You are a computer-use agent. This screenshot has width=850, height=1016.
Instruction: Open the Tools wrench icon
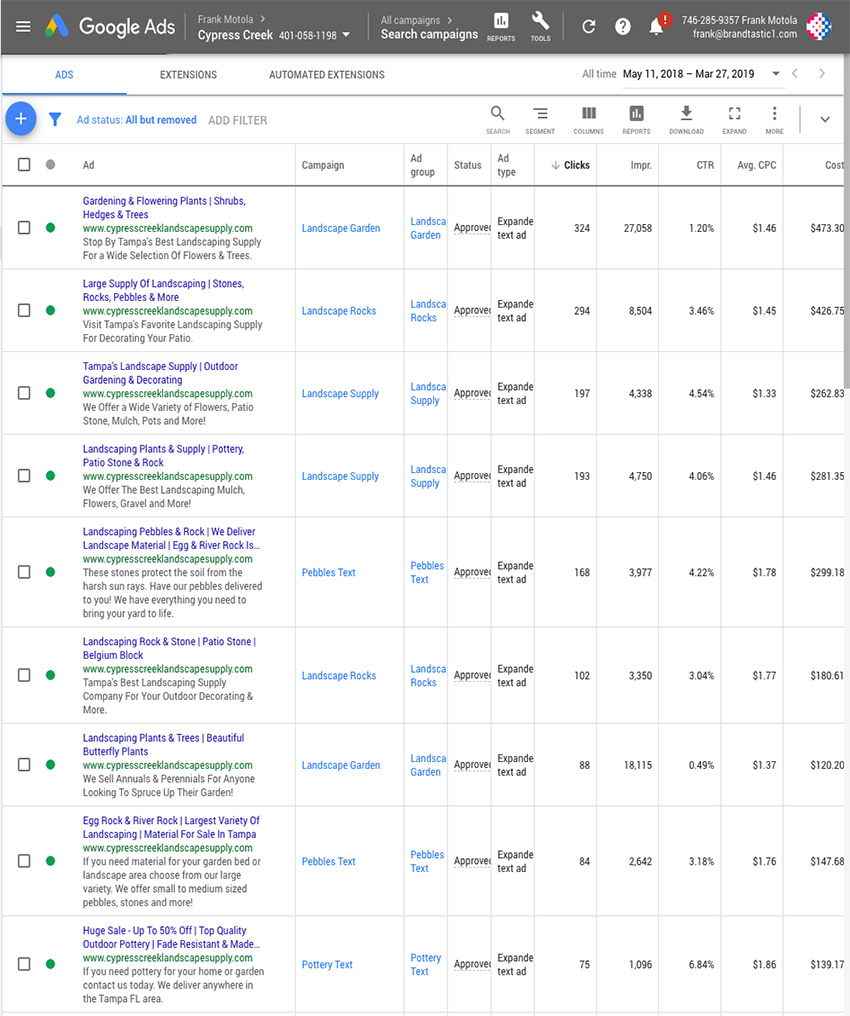(540, 27)
